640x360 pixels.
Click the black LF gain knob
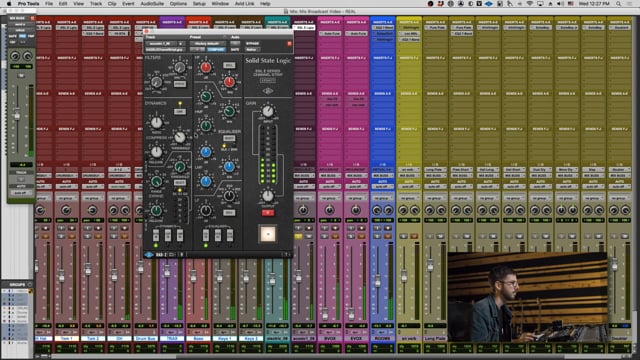206,210
